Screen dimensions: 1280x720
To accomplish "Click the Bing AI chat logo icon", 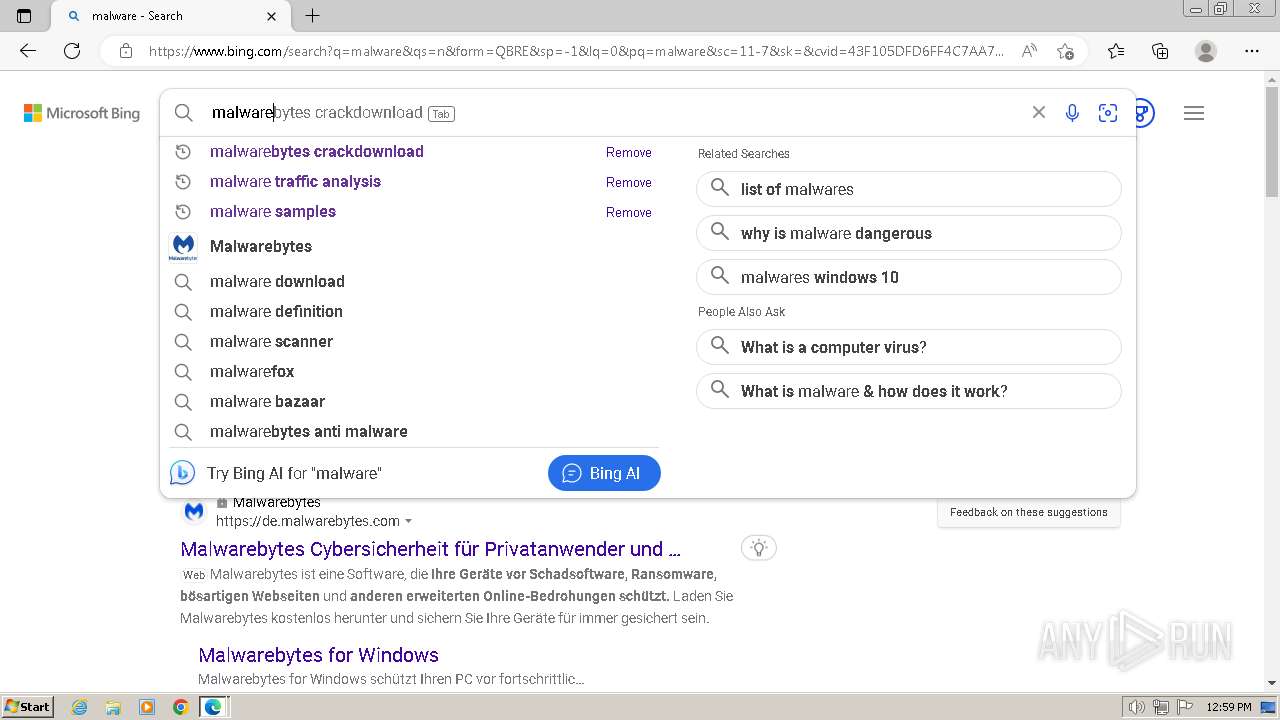I will tap(182, 473).
